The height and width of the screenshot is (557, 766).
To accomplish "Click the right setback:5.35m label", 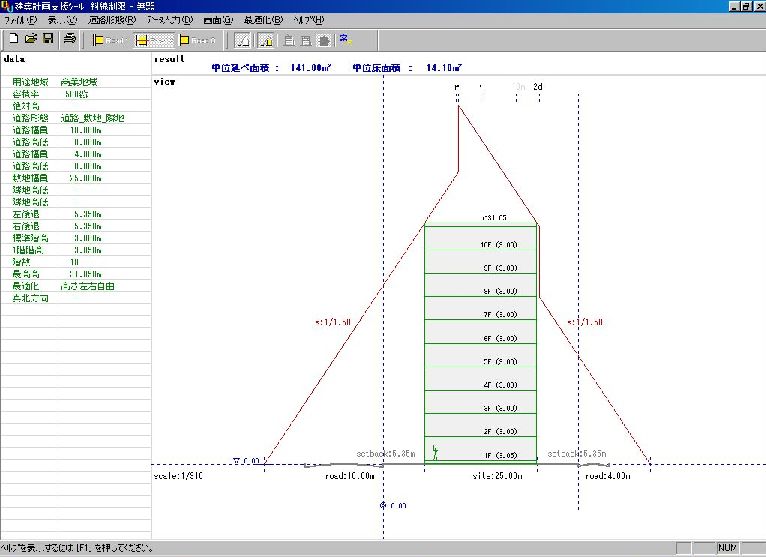I will pyautogui.click(x=577, y=454).
